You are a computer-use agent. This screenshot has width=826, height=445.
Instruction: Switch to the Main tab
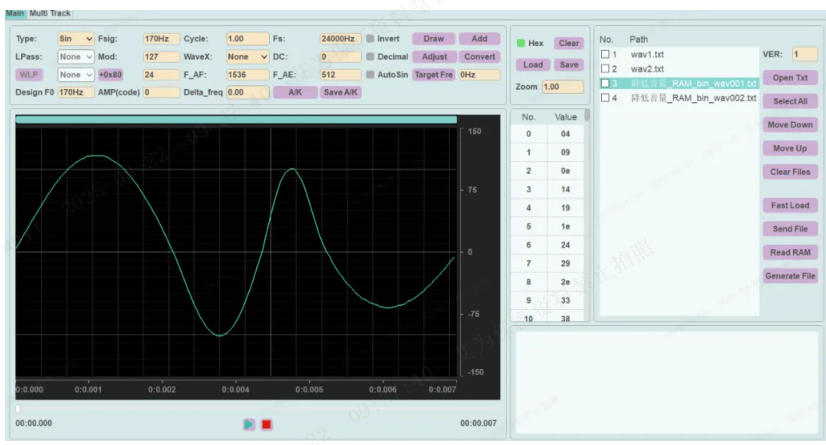[15, 13]
